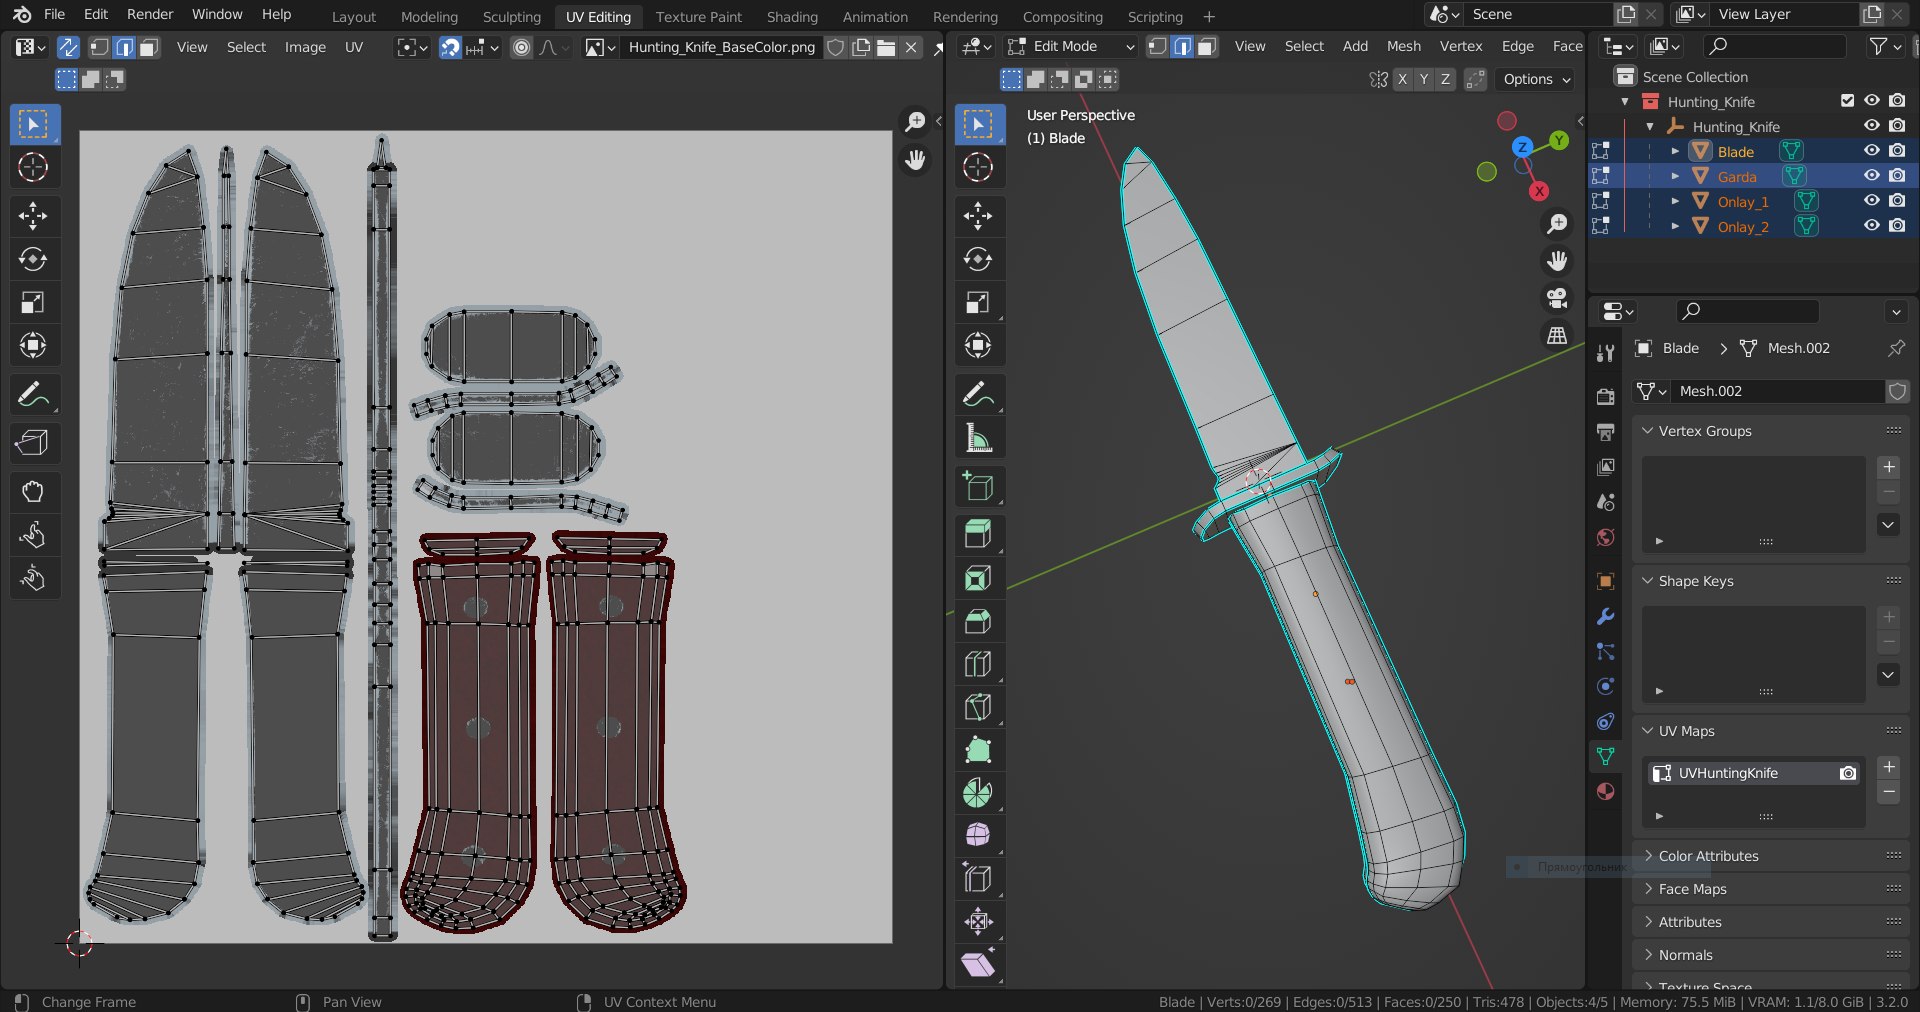
Task: Collapse the Vertex Groups panel
Action: pos(1648,431)
